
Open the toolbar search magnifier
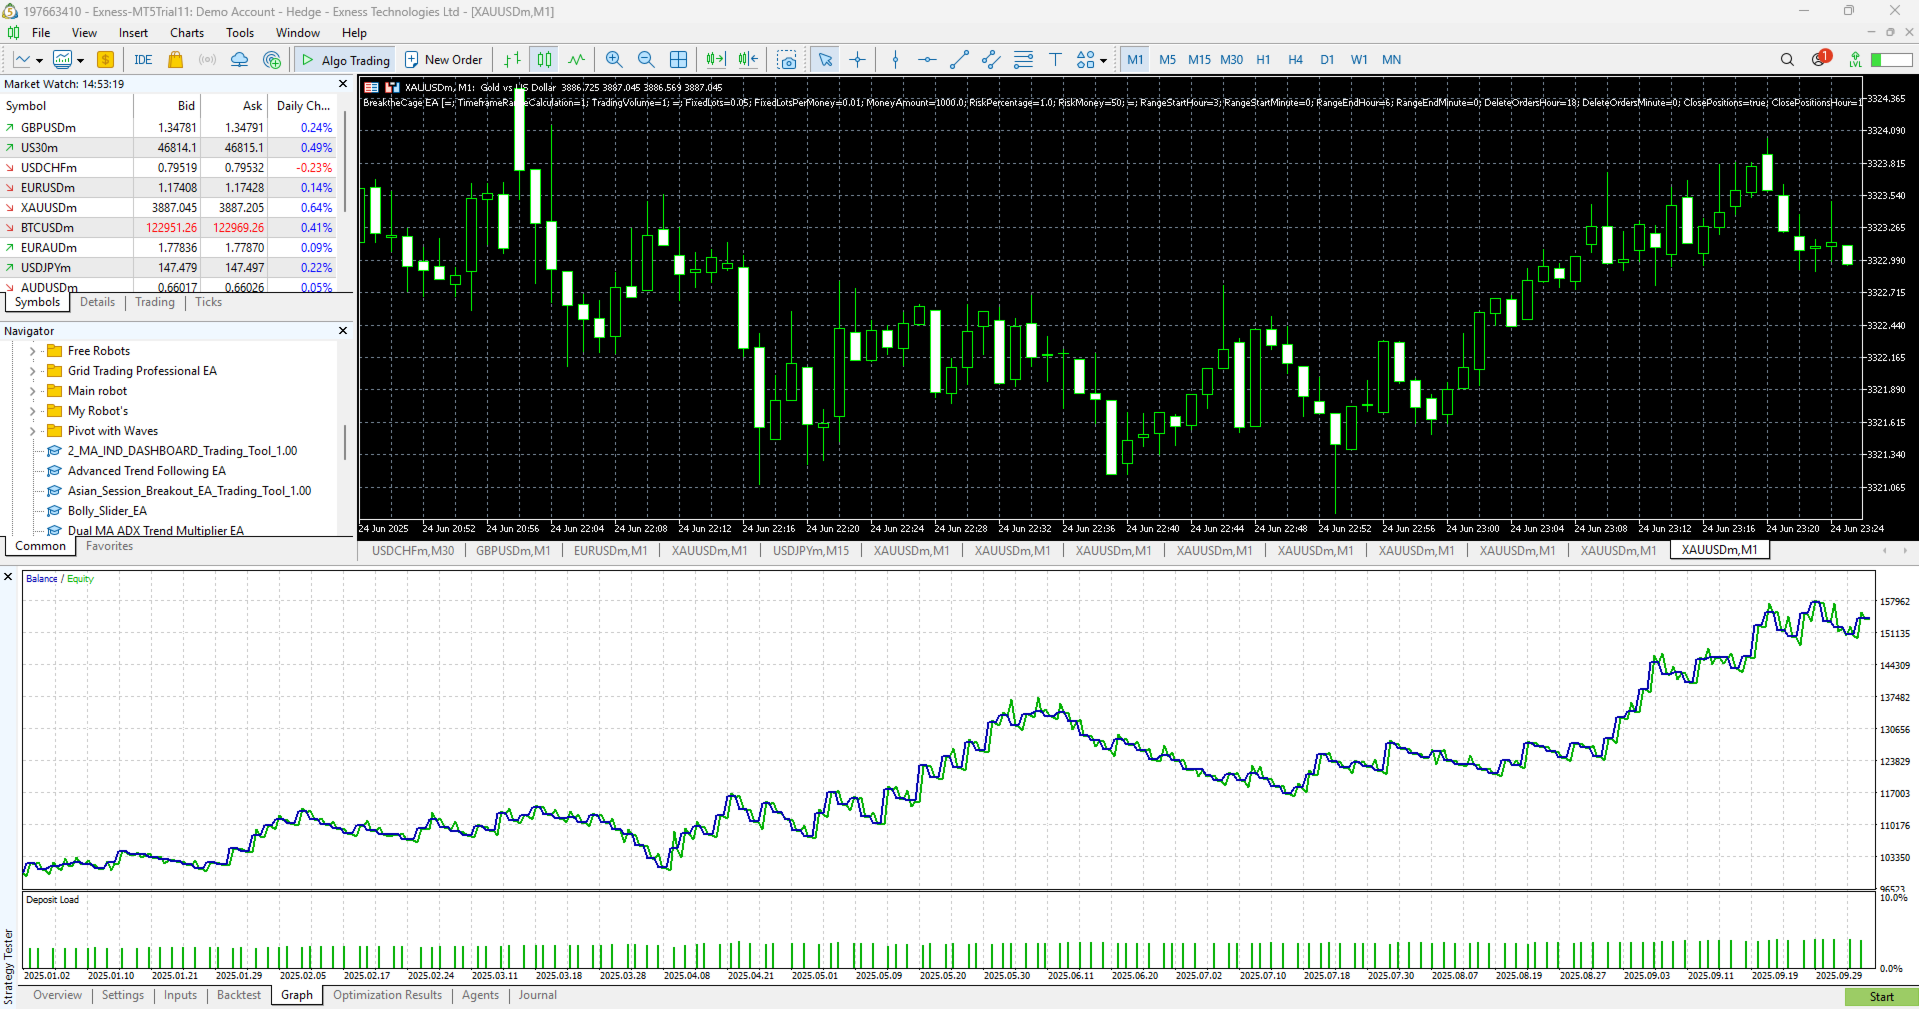[1787, 60]
